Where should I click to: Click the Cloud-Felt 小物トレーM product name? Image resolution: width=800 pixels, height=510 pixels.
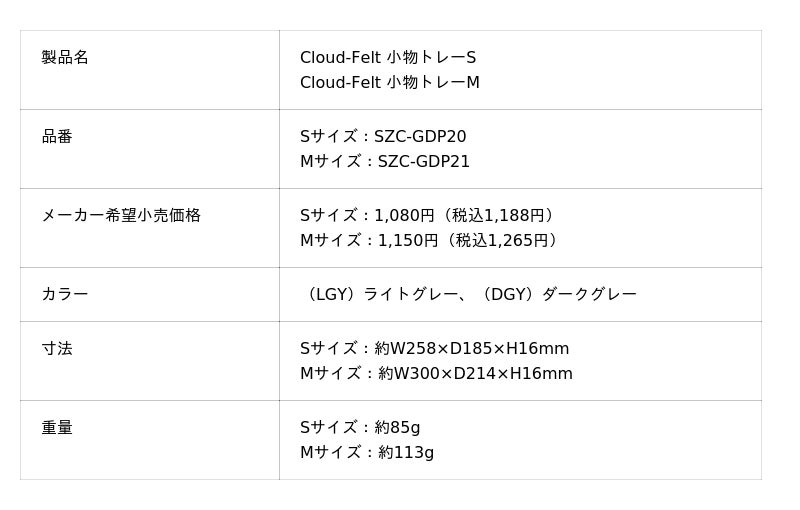[390, 82]
